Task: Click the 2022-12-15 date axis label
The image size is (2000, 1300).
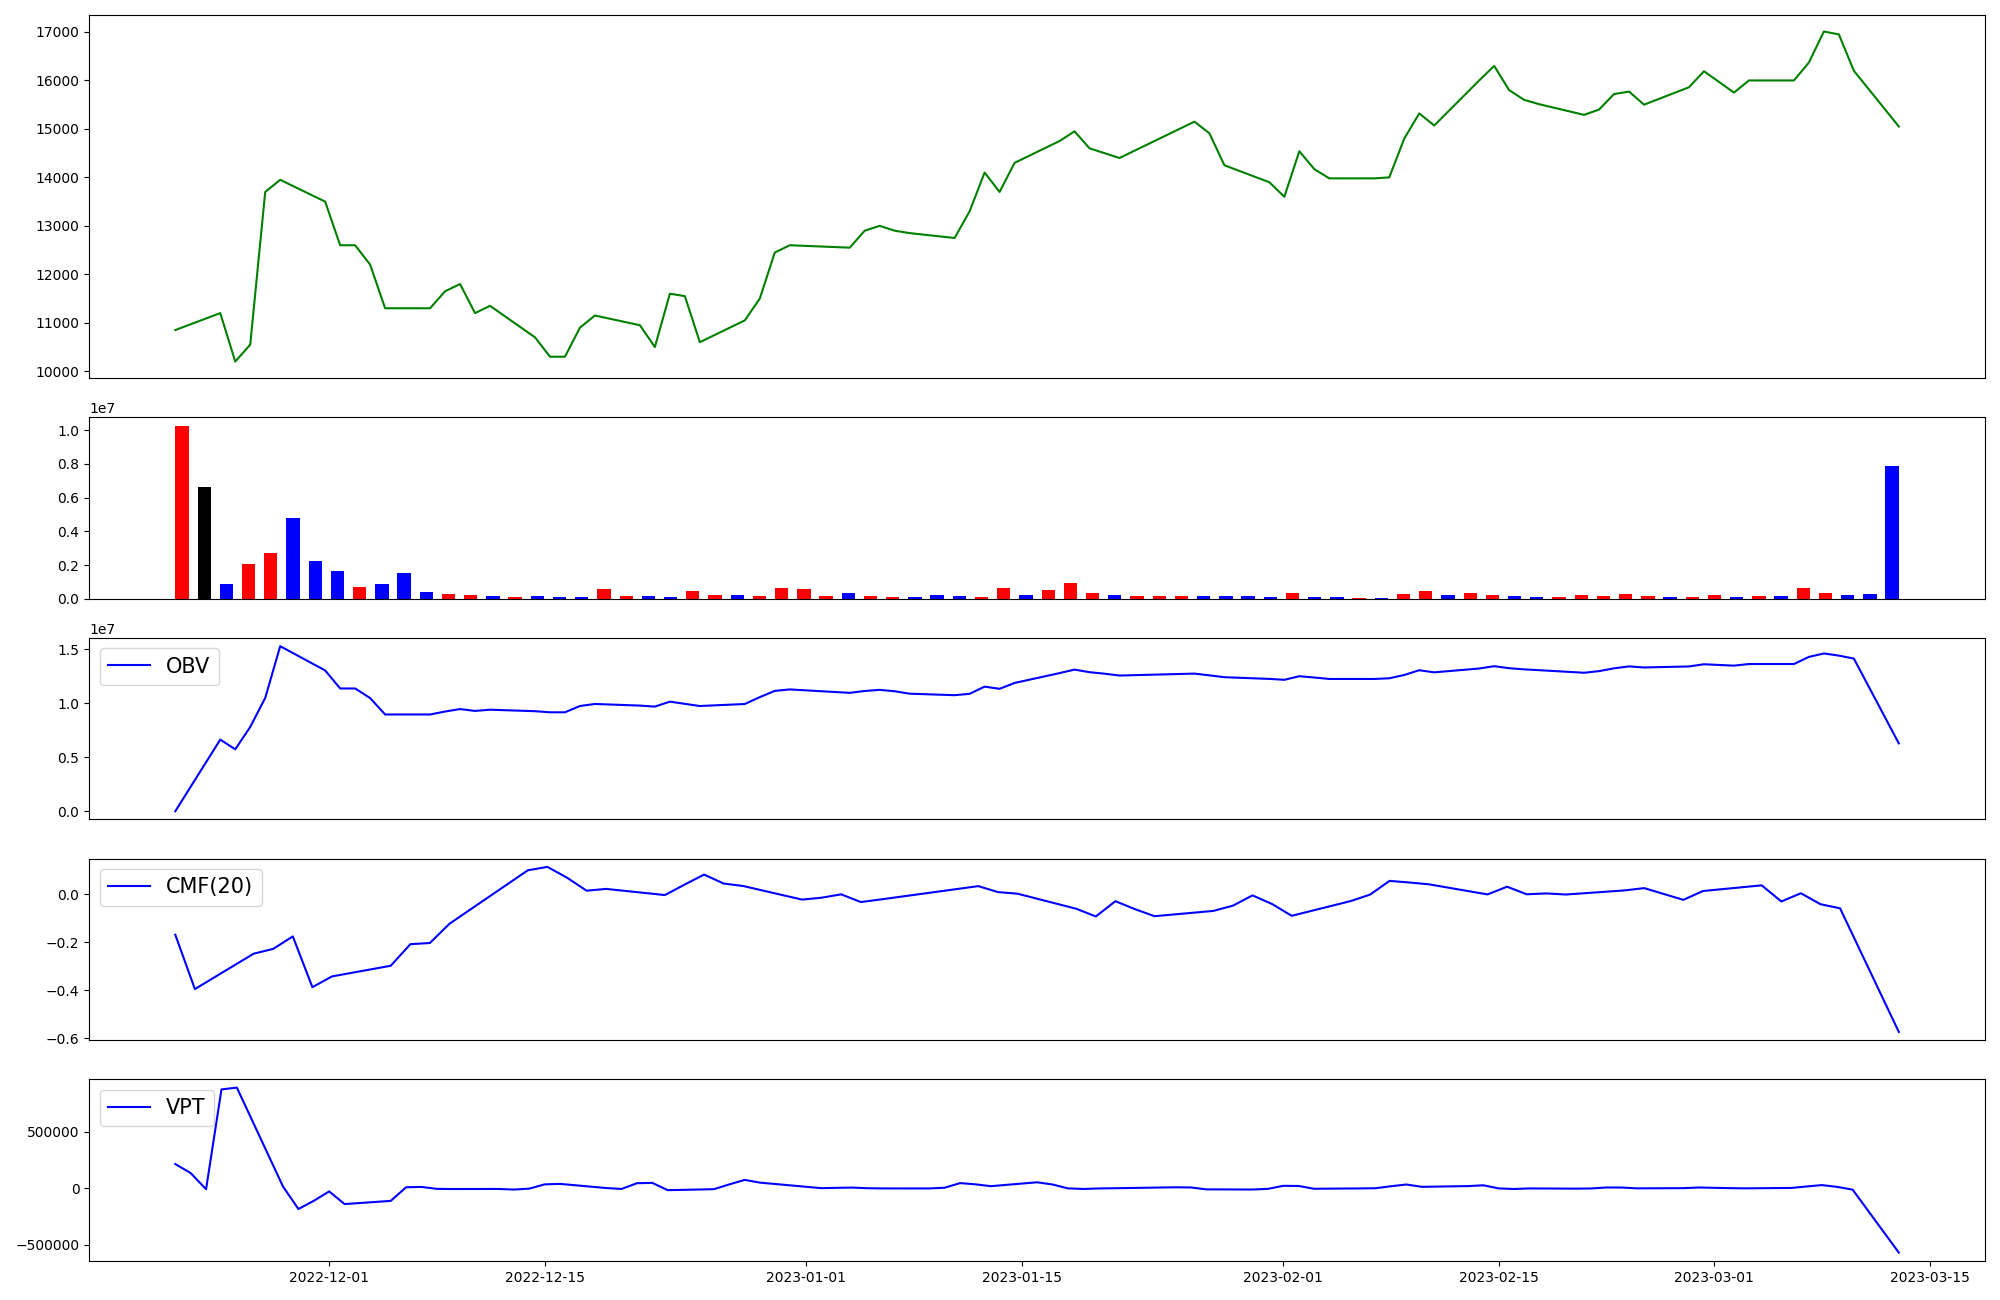Action: click(545, 1277)
